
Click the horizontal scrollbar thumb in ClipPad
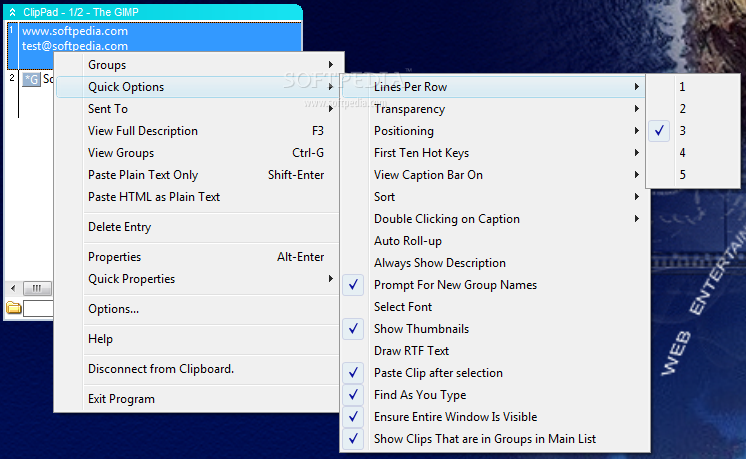tap(37, 288)
